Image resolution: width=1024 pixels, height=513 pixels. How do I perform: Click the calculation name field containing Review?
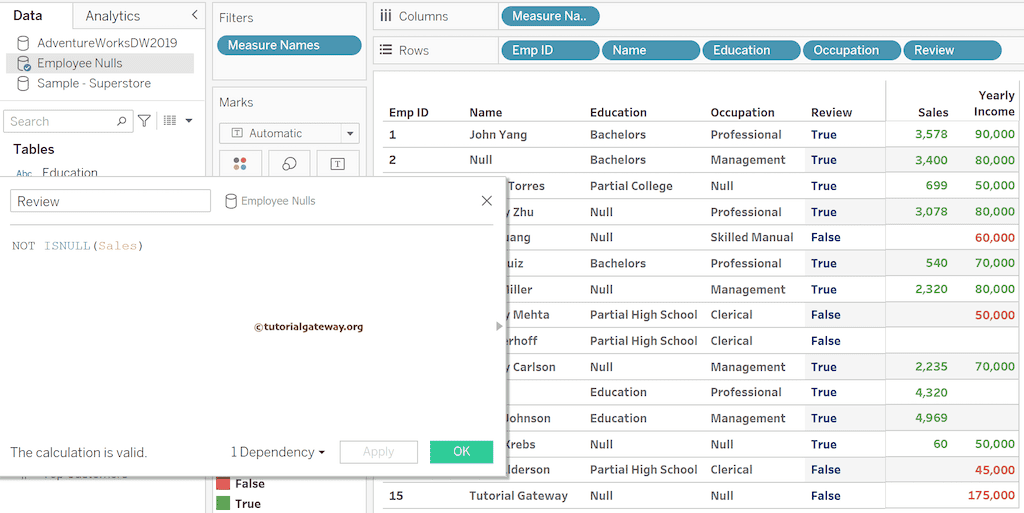pyautogui.click(x=110, y=201)
